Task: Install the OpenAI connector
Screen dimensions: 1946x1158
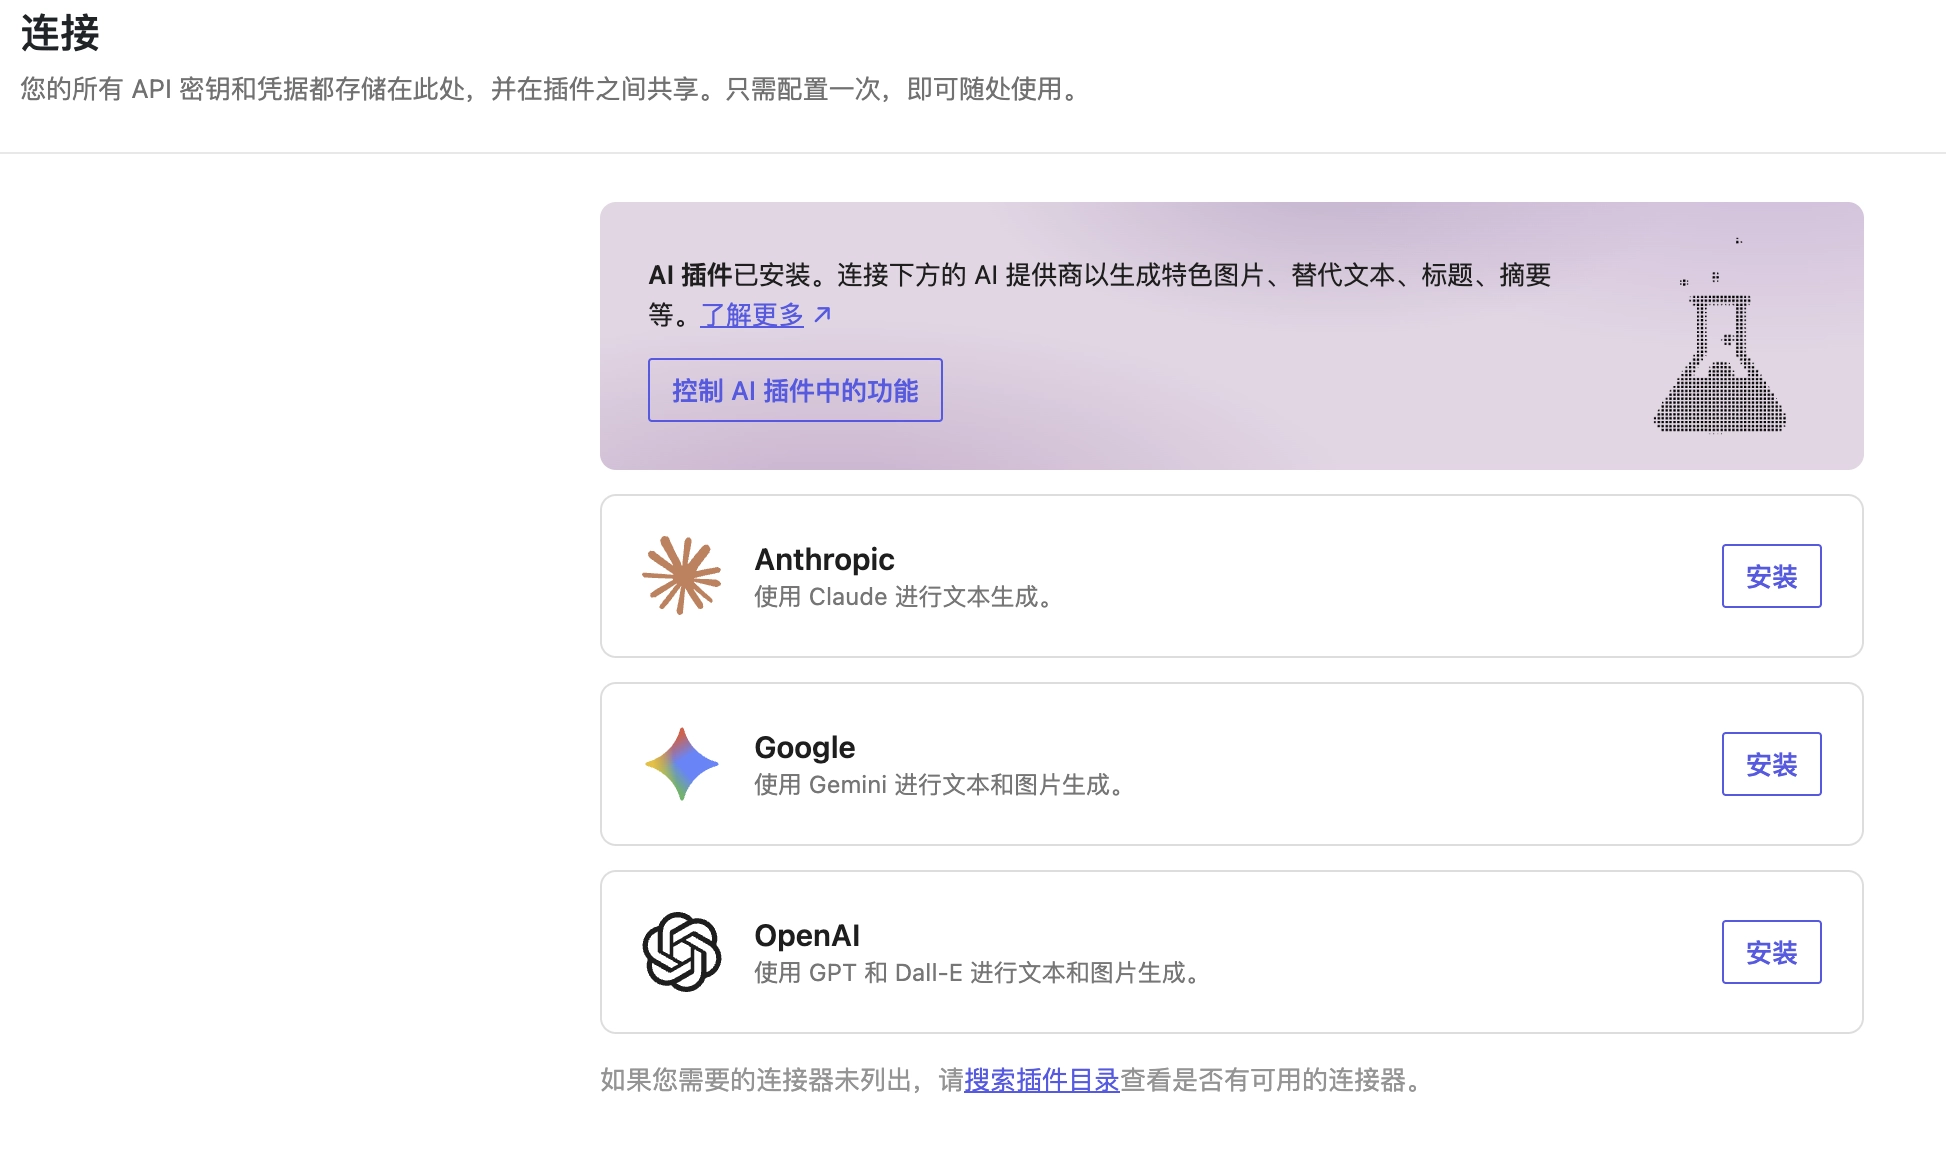Action: pos(1771,952)
